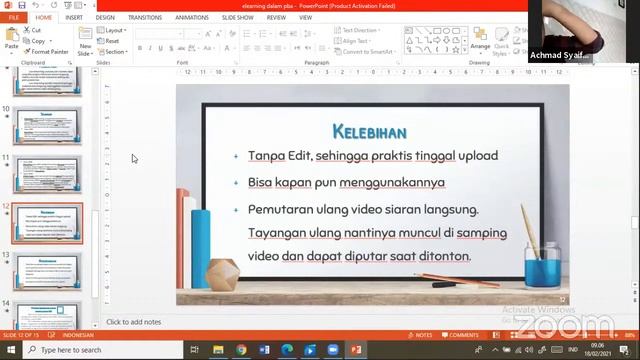Select slide 10 thumbnail
Viewport: 640px width, 360px height.
coord(47,126)
